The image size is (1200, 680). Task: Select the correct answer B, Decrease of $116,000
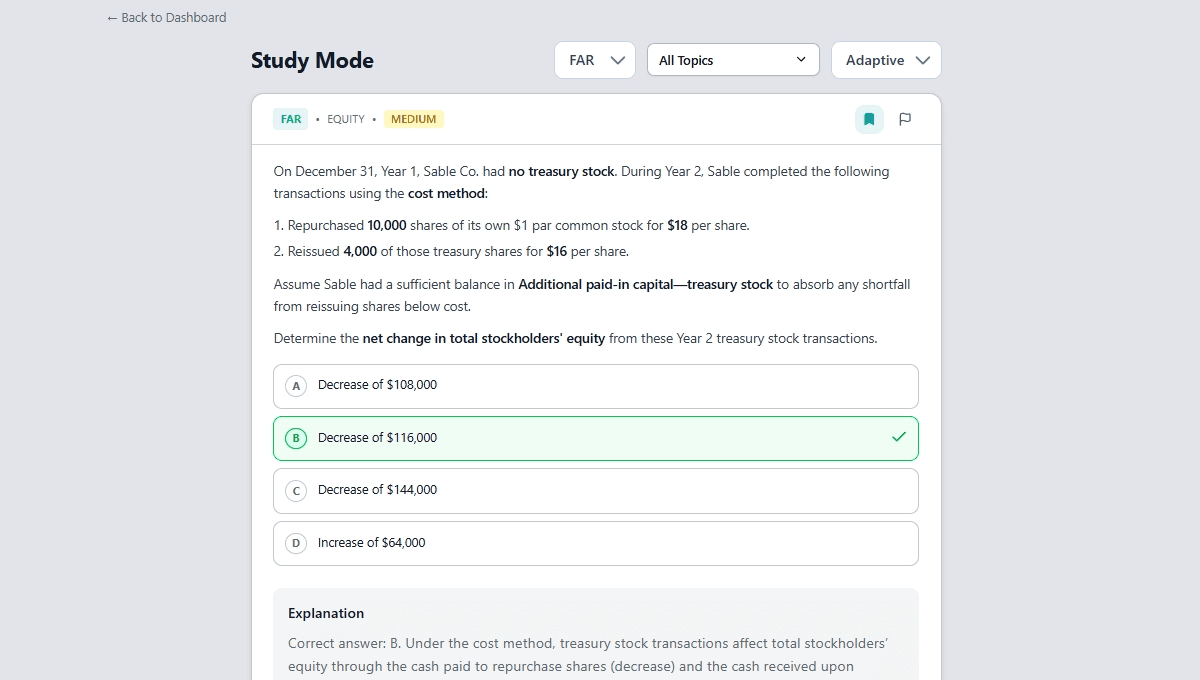coord(595,438)
